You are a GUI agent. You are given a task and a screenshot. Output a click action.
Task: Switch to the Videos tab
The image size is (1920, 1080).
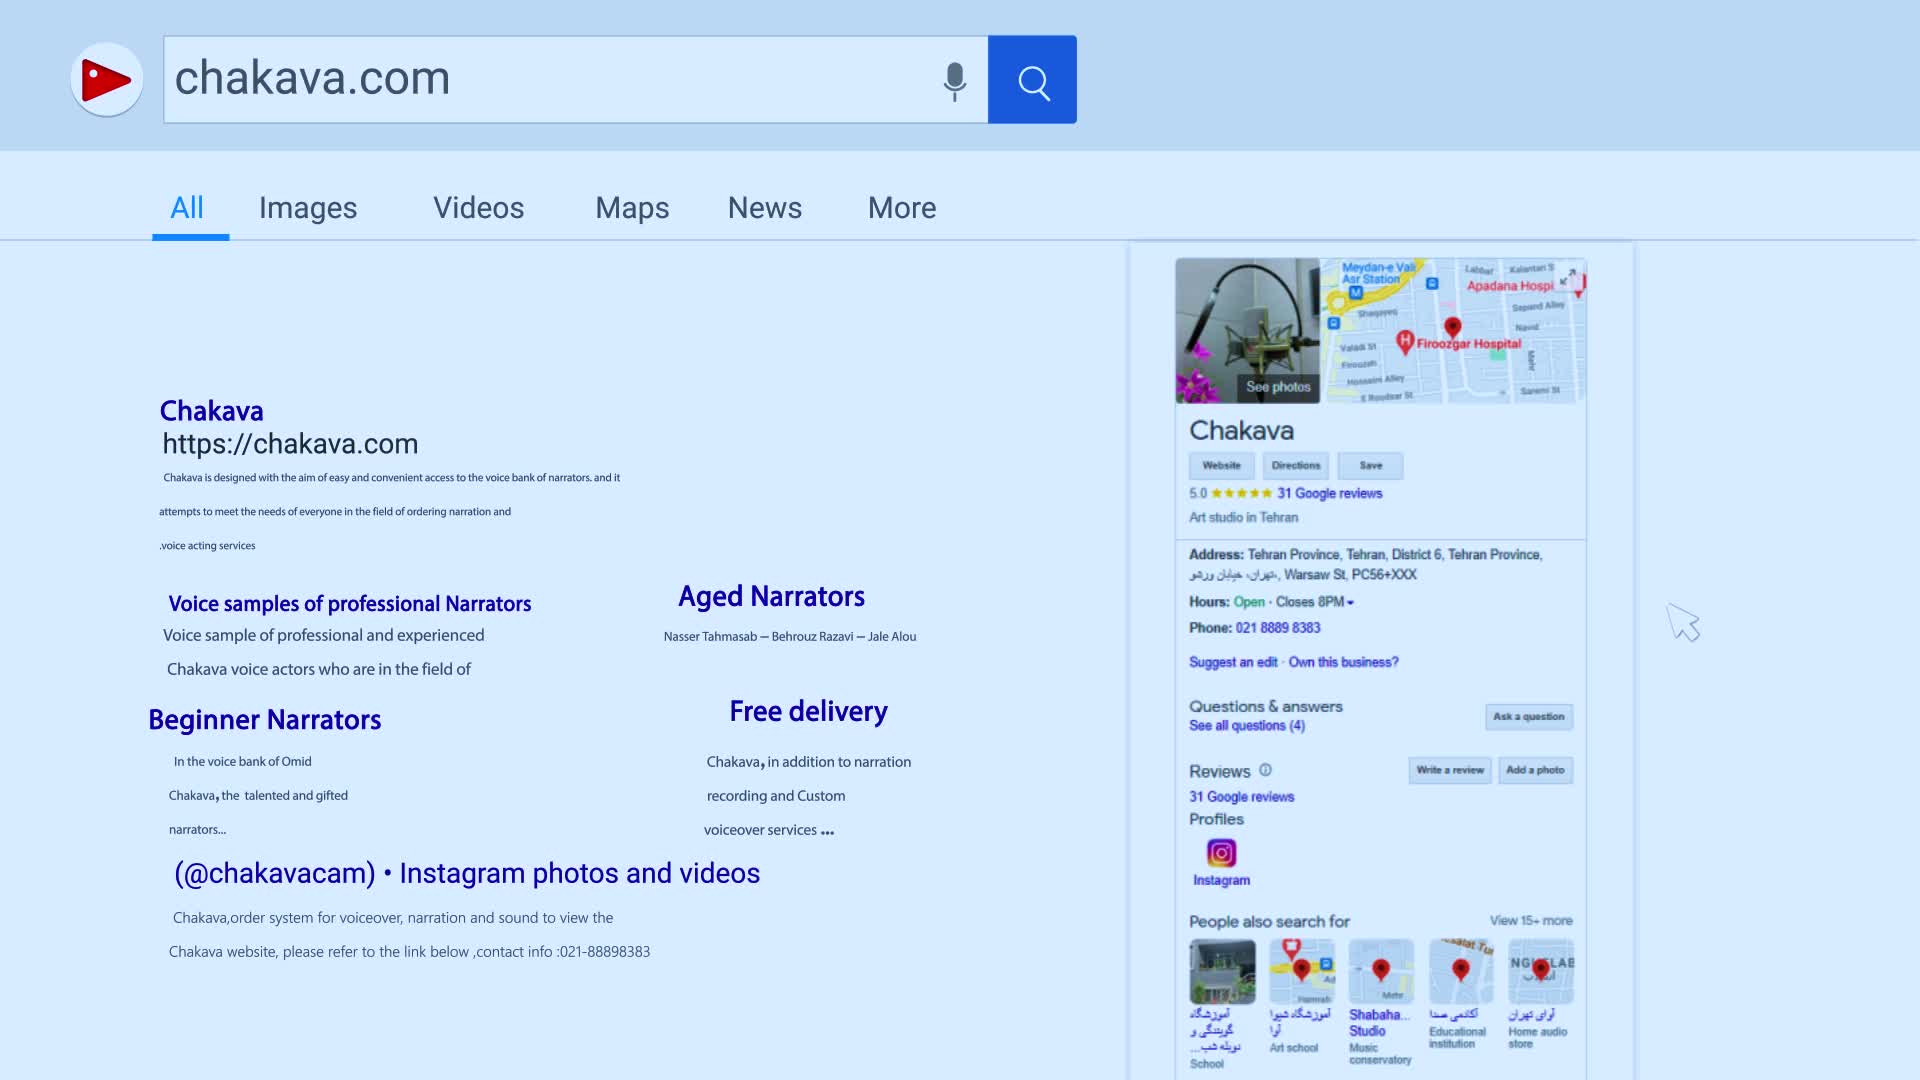[x=478, y=208]
